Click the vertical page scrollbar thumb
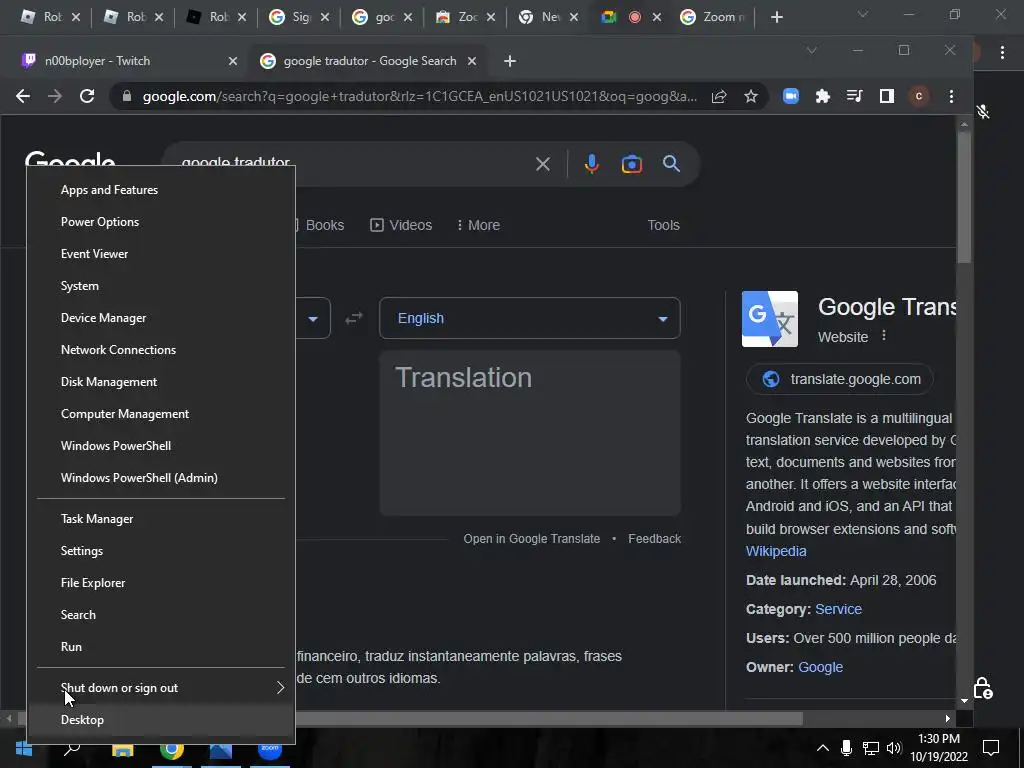1024x768 pixels. 964,198
